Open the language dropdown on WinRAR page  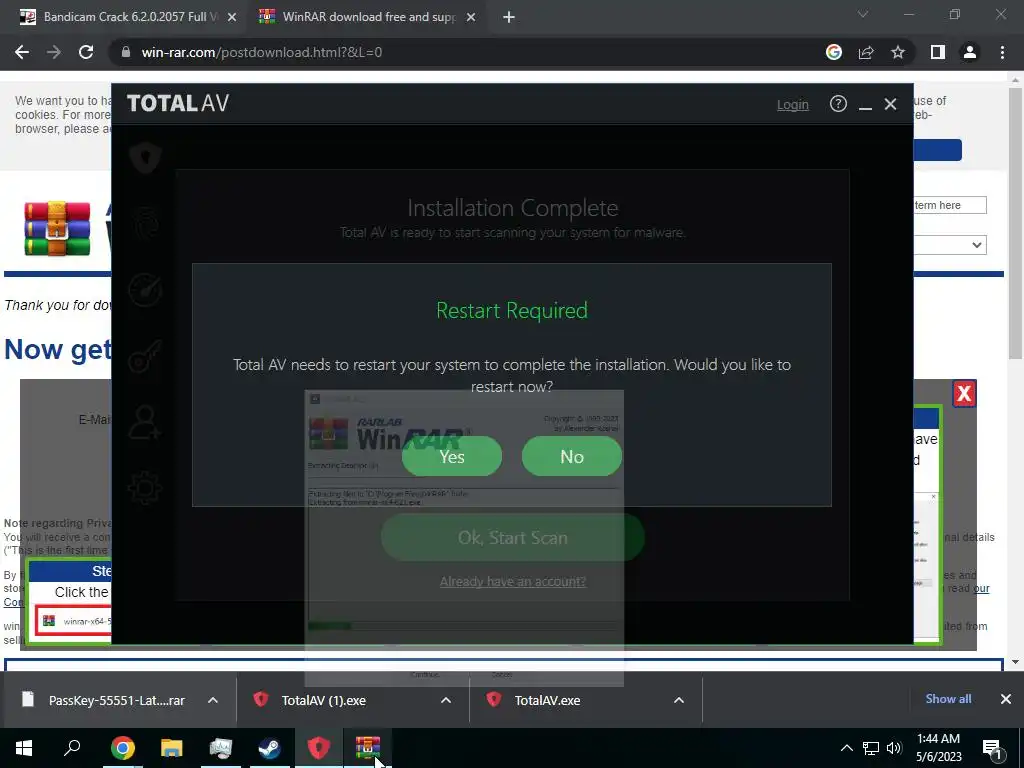950,245
